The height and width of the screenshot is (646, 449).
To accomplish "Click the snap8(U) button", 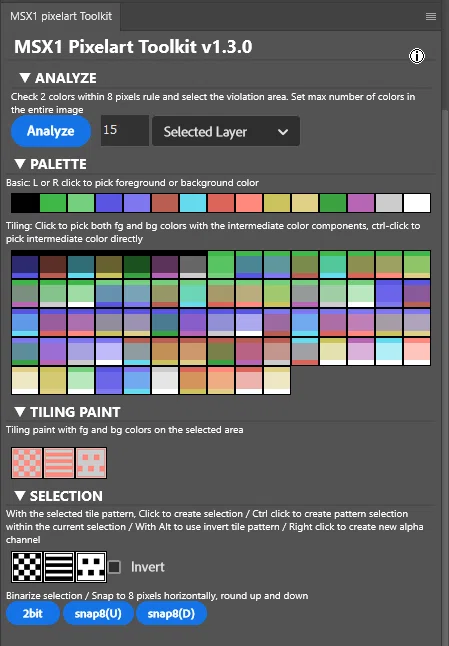I will point(98,613).
